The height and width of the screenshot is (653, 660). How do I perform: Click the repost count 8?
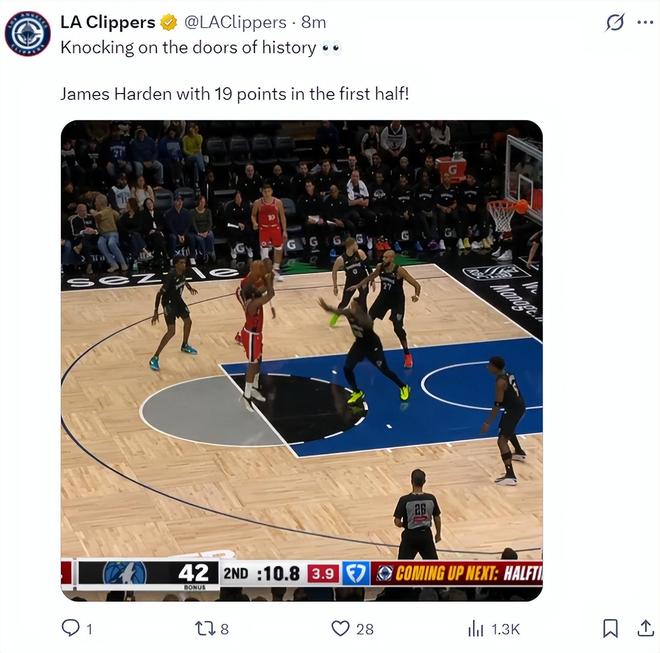[225, 629]
